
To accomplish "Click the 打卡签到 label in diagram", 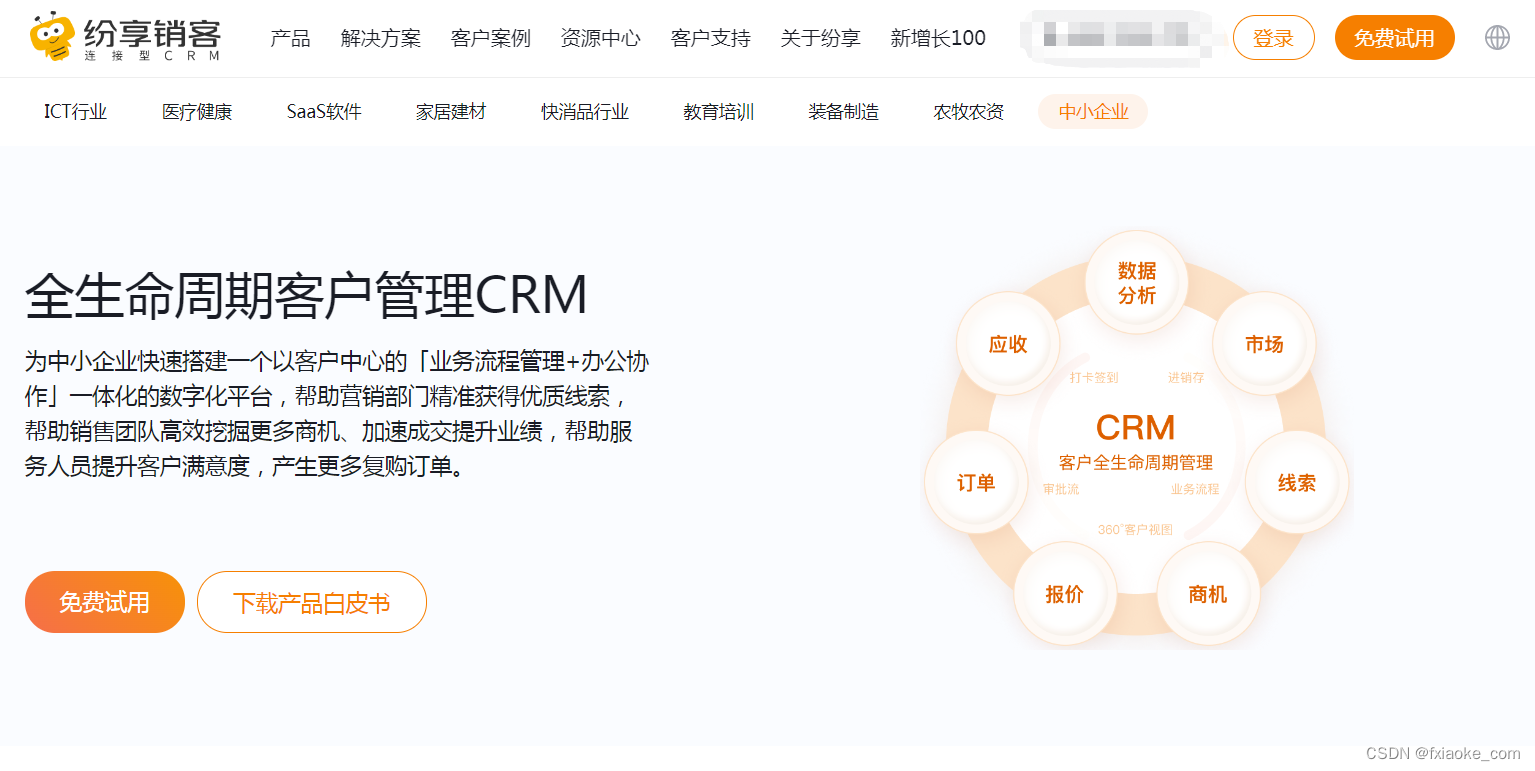I will [x=1094, y=378].
